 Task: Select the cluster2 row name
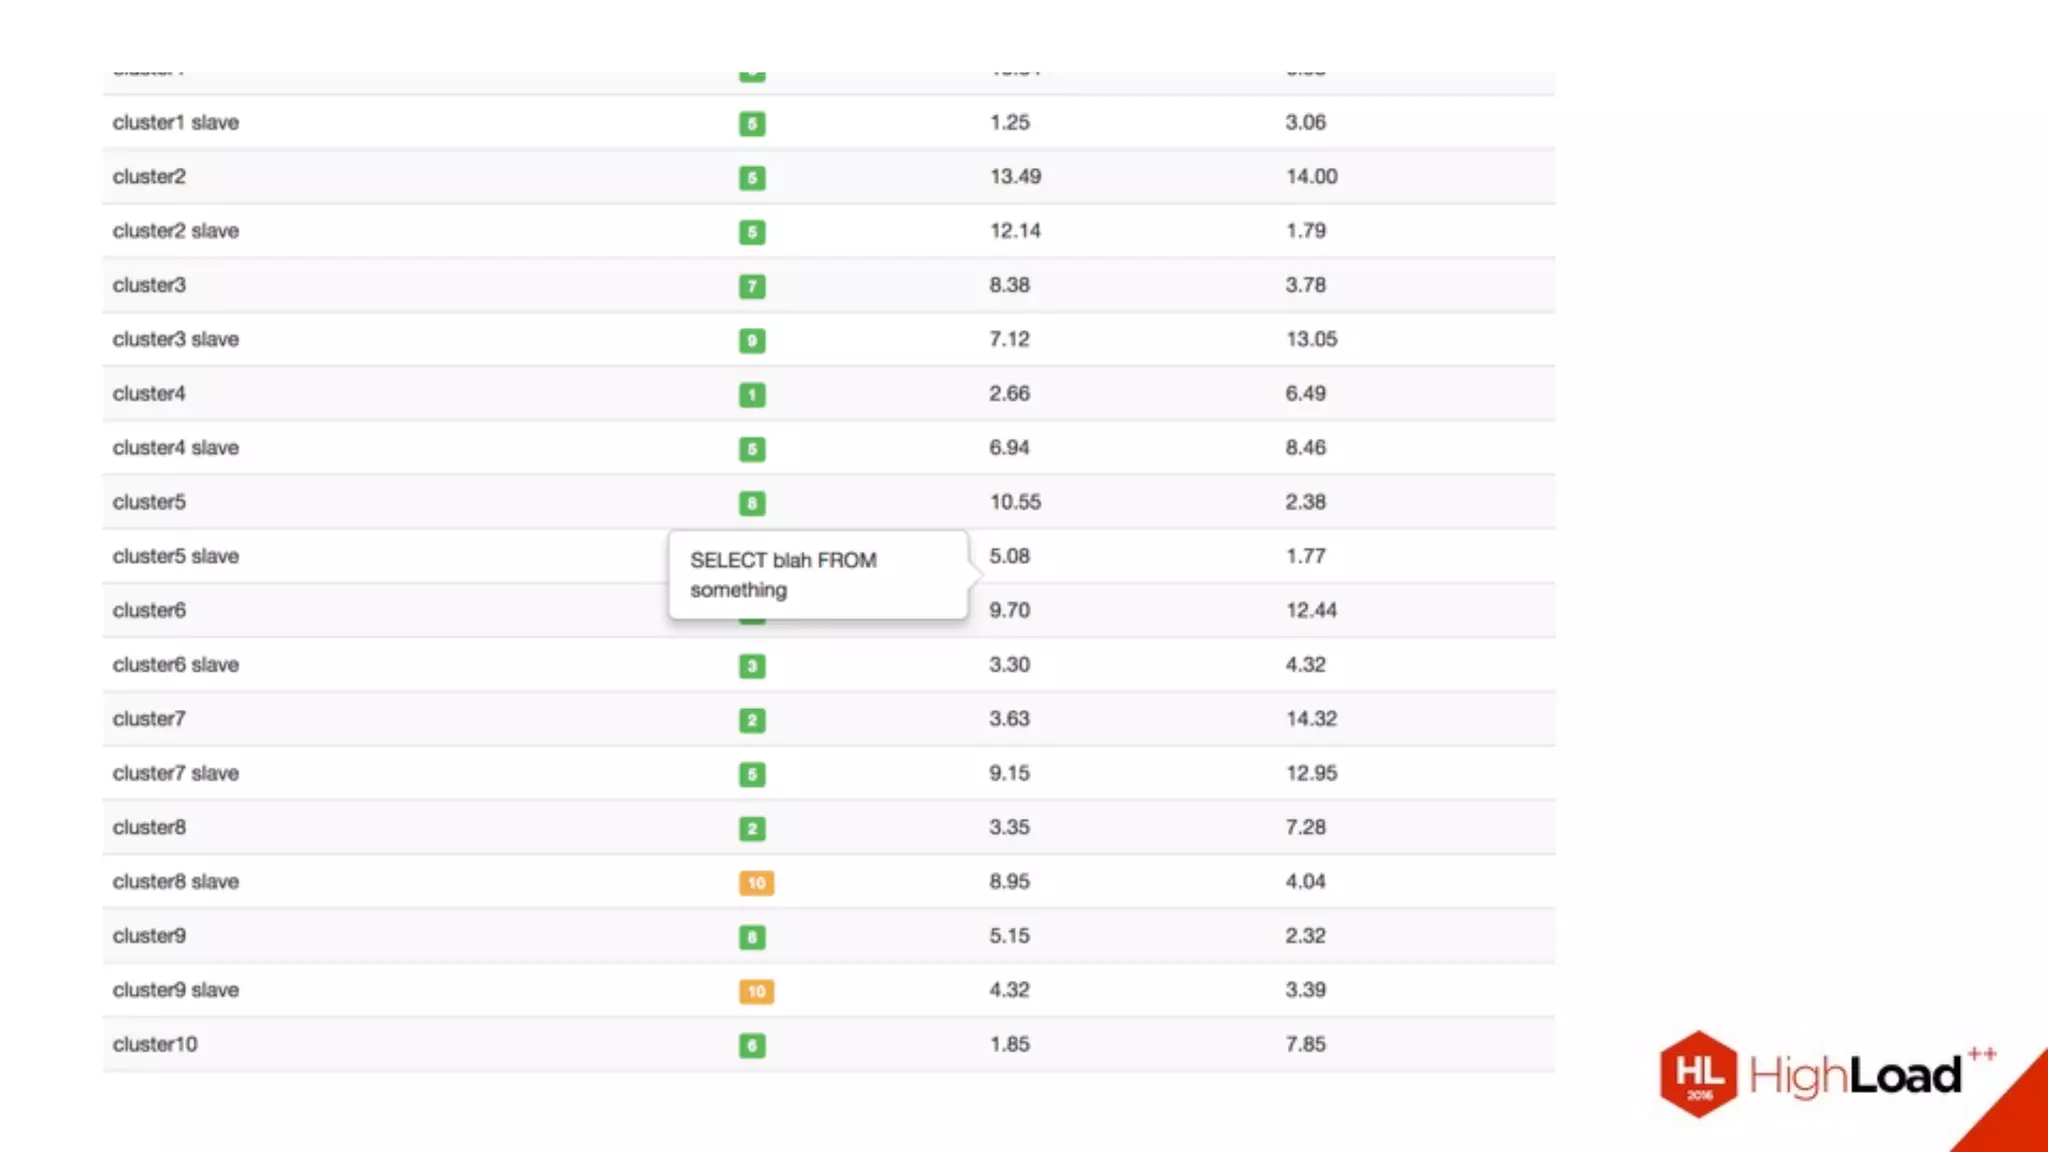tap(149, 176)
